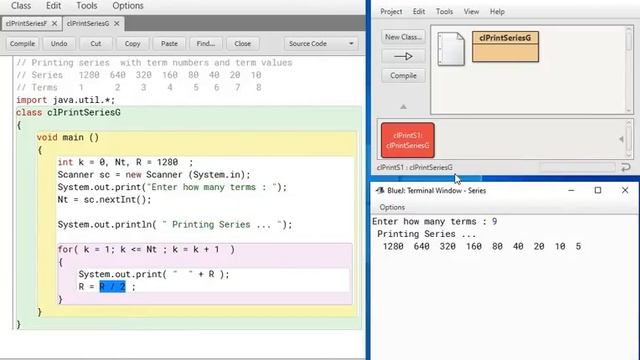Click 'Scanner sc = new Scanner' line
This screenshot has width=640, height=360.
pos(154,175)
